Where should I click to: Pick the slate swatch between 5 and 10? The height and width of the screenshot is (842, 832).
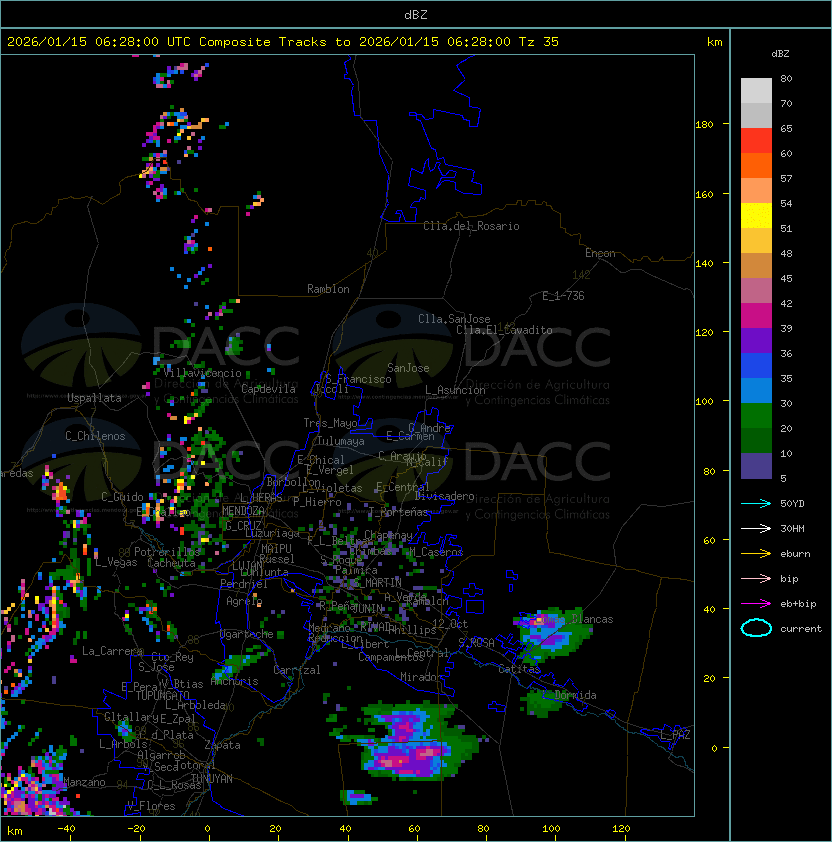click(x=756, y=466)
